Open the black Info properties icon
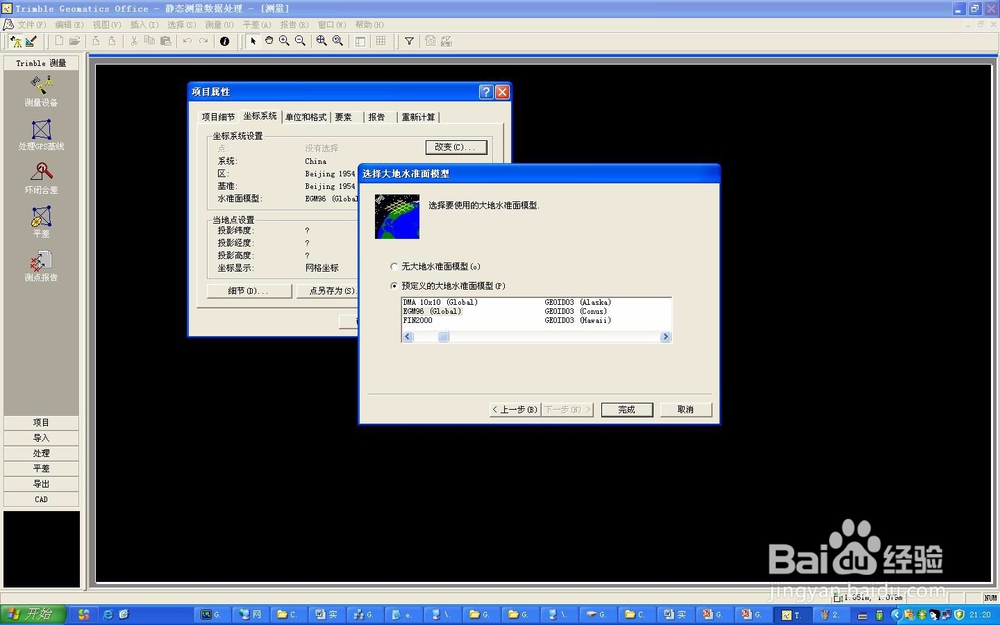This screenshot has width=1000, height=625. tap(224, 41)
